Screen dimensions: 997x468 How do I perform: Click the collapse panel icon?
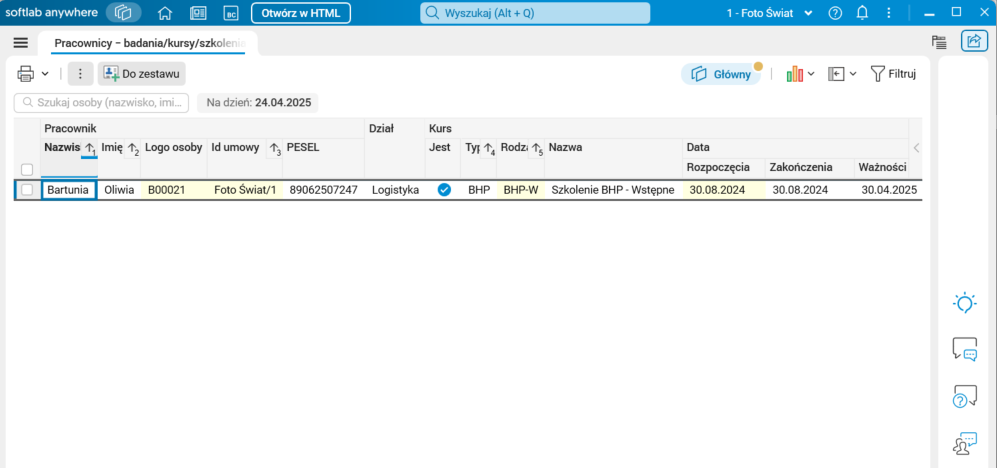[x=835, y=74]
